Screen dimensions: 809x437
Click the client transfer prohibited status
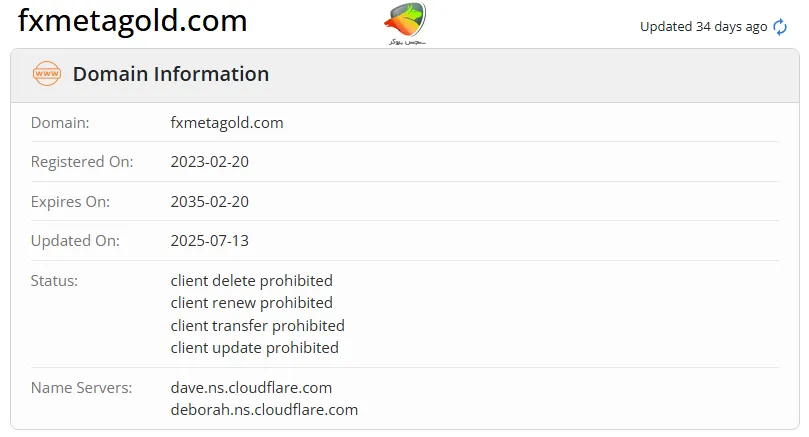(x=258, y=326)
